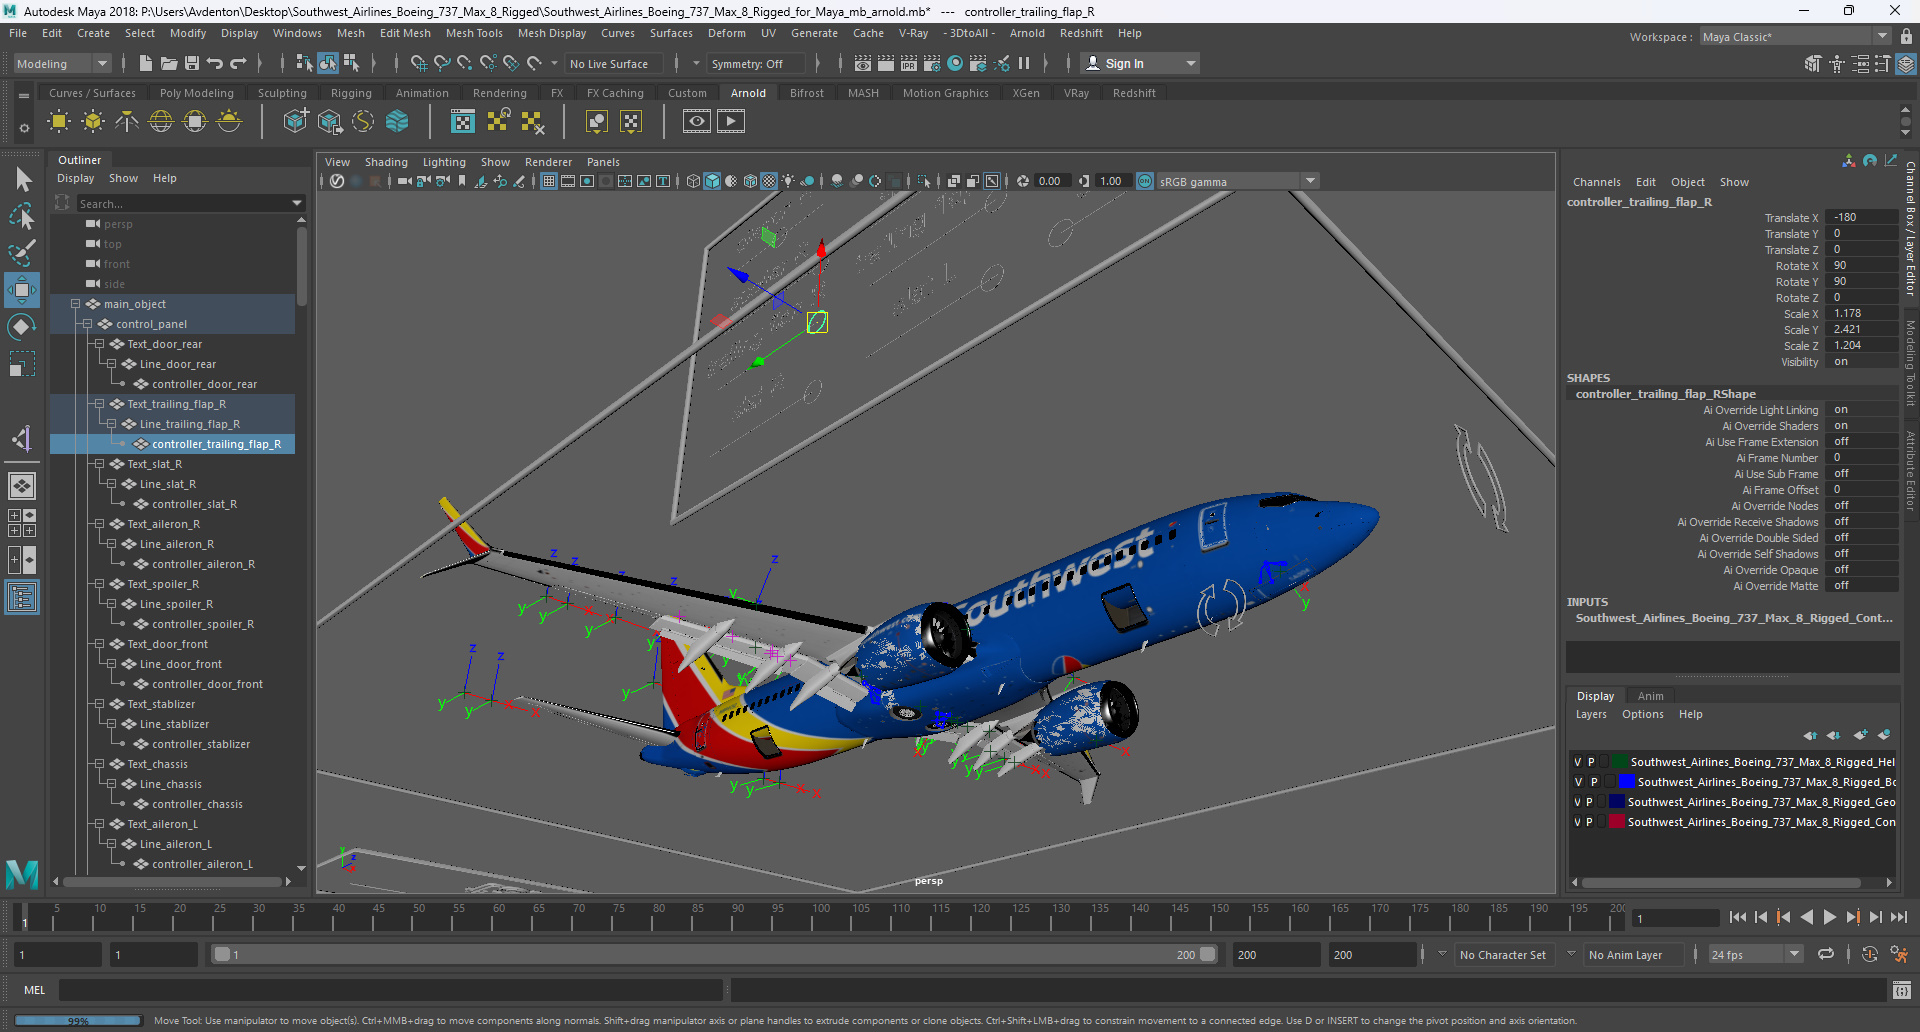
Task: Open the Symmetry: Off dropdown
Action: click(756, 64)
